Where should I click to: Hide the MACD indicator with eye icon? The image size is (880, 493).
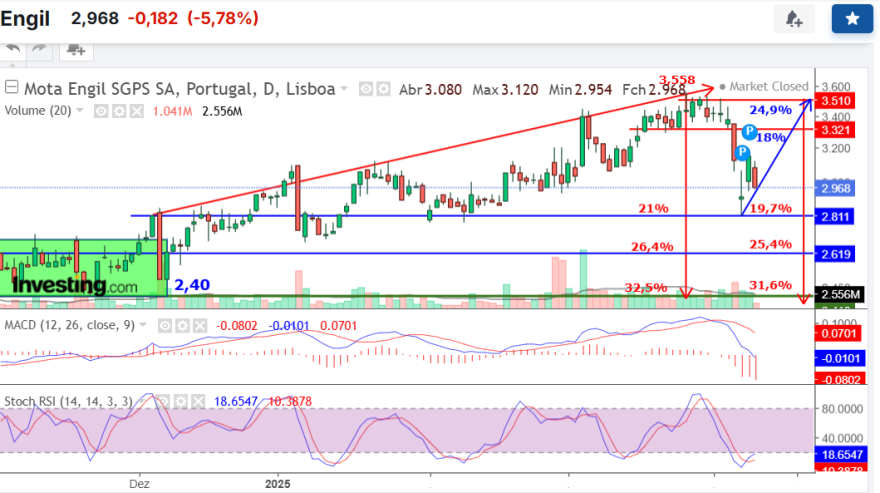tap(164, 326)
